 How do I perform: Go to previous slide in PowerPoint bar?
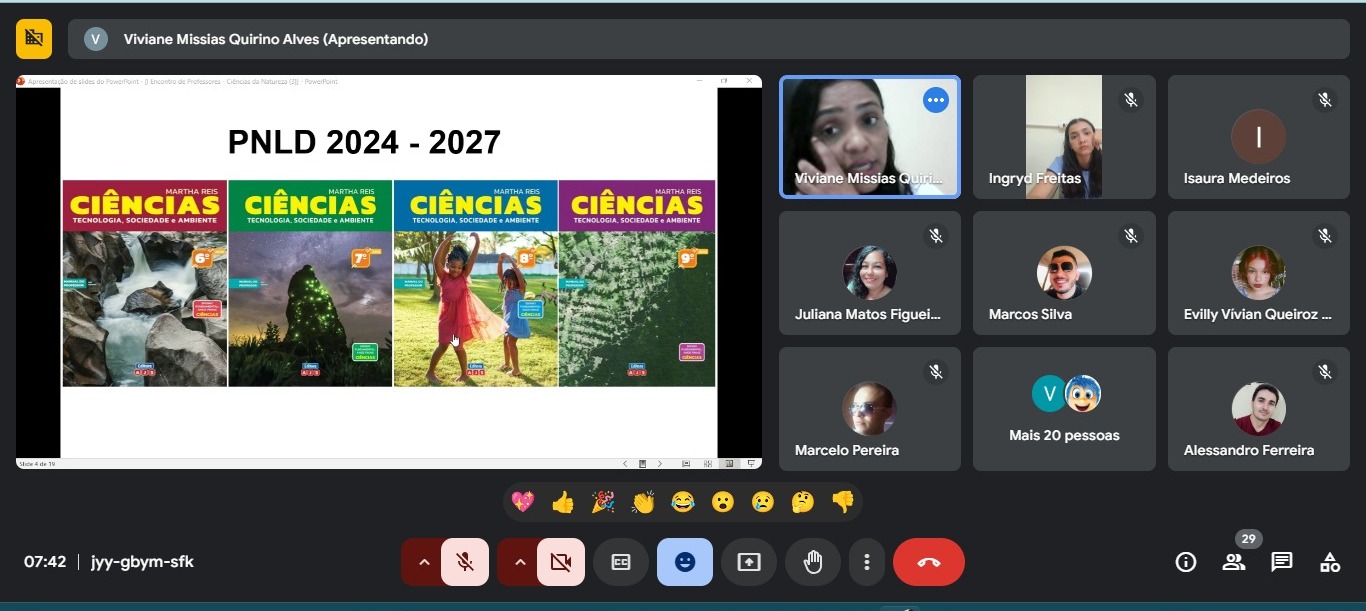point(626,464)
